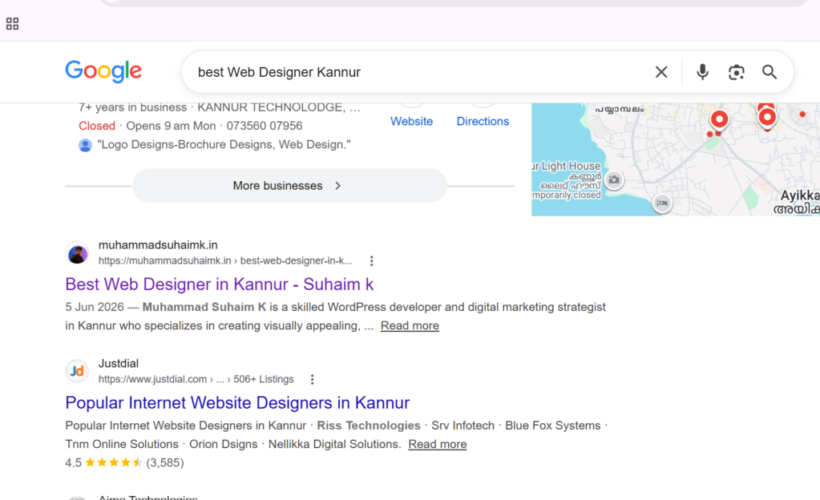Open Popular Internet Website Designers in Kannur

[x=237, y=403]
